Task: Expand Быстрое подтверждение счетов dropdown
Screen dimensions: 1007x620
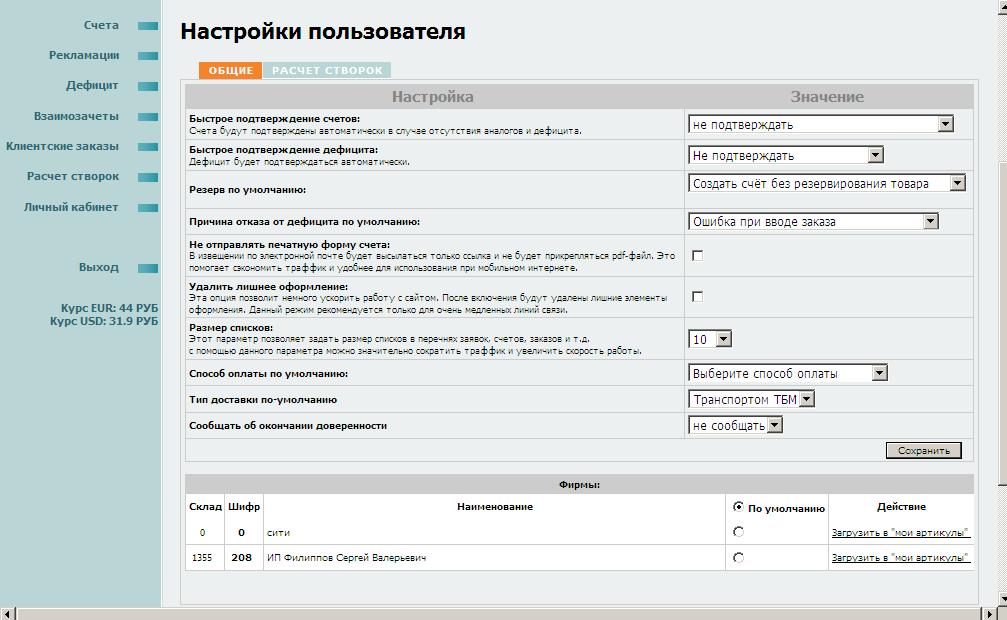Action: (x=820, y=125)
